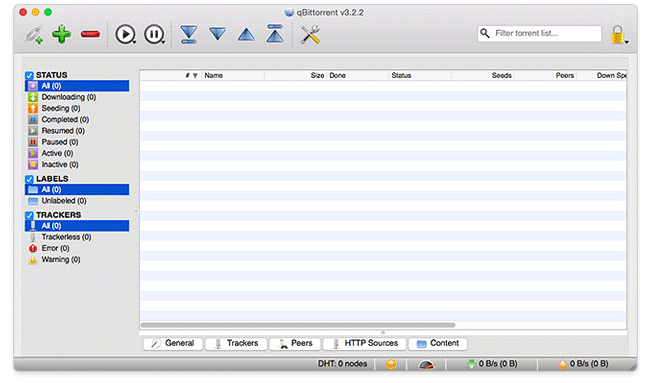Sort by the # queue column header
This screenshot has height=383, width=650.
[170, 75]
